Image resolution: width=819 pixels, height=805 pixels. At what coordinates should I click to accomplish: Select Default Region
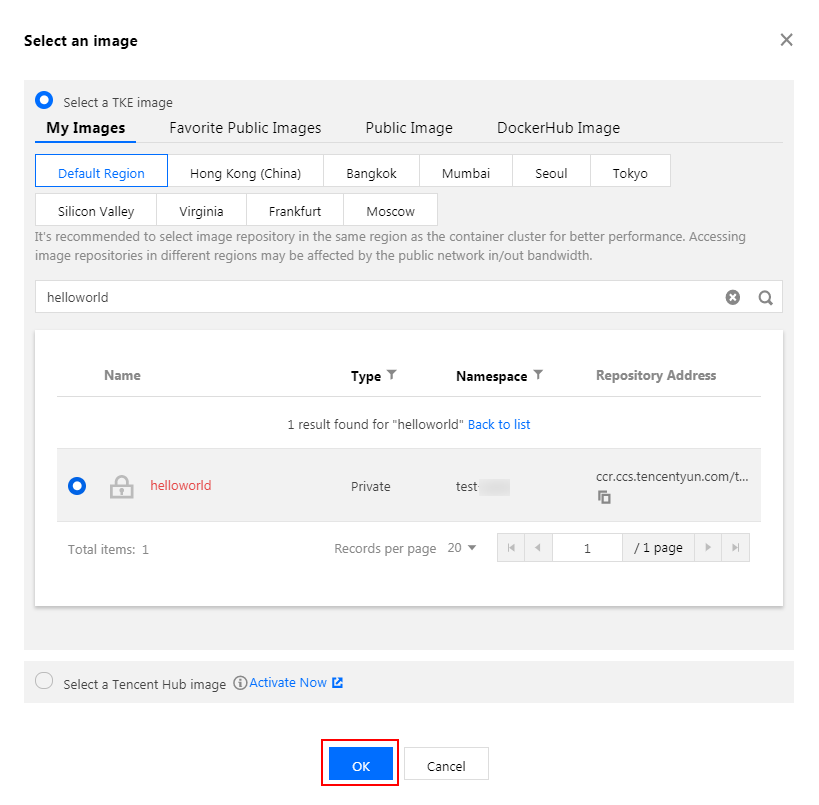101,170
